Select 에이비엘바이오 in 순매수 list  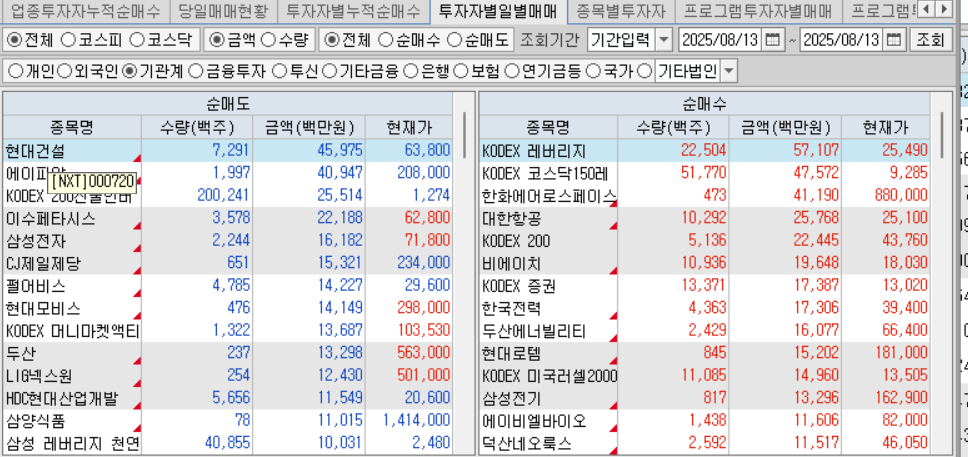point(704,421)
